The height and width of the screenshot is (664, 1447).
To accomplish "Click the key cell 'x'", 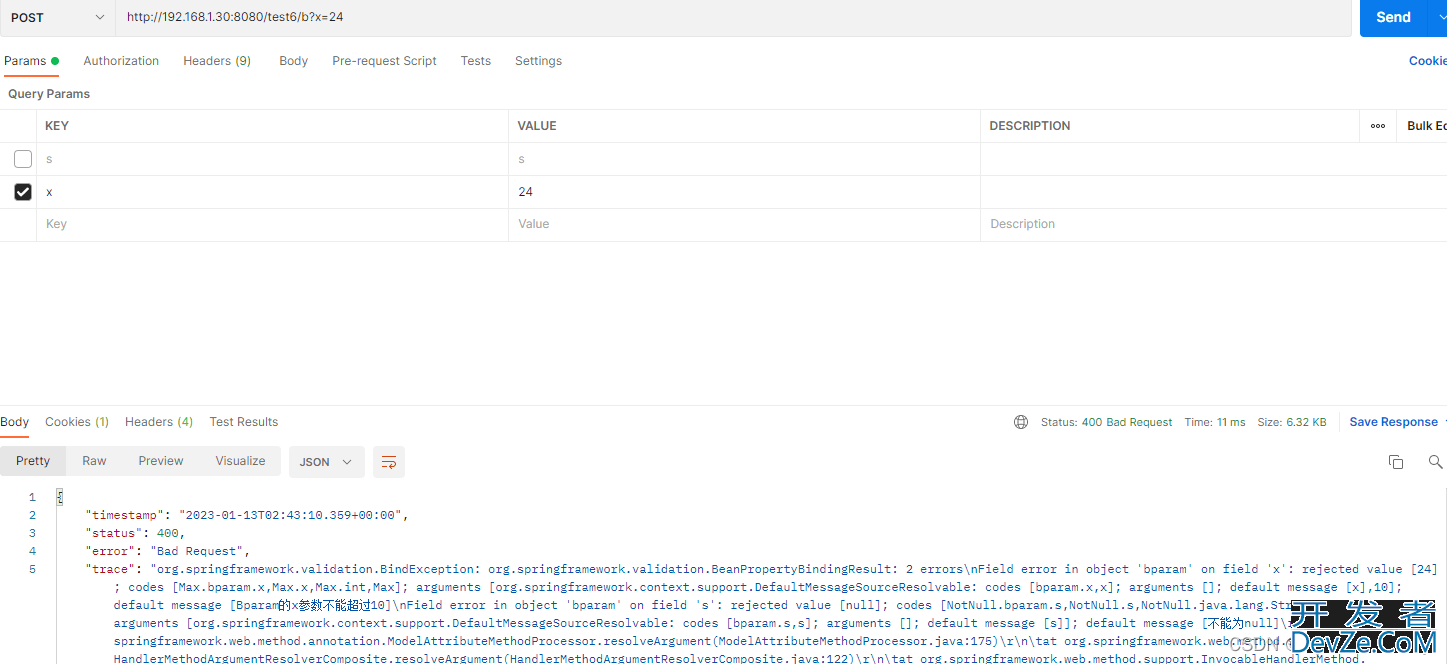I will pos(272,192).
